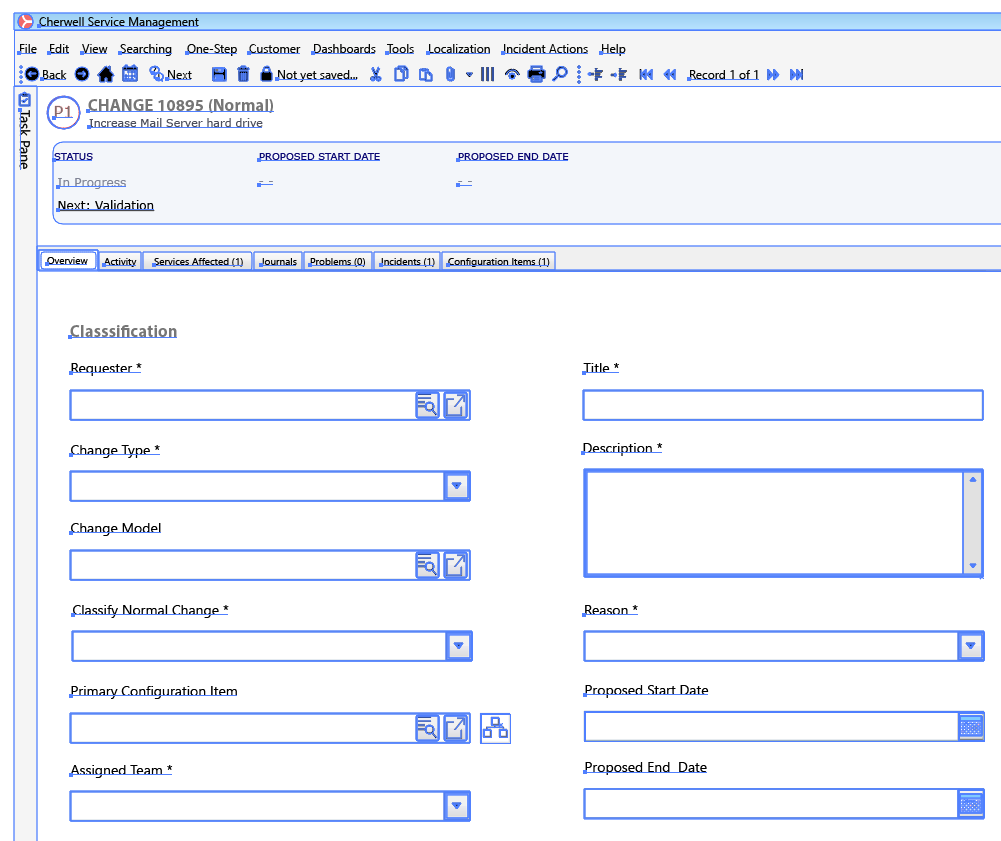Open the Edit menu
This screenshot has height=841, width=1001.
(59, 49)
